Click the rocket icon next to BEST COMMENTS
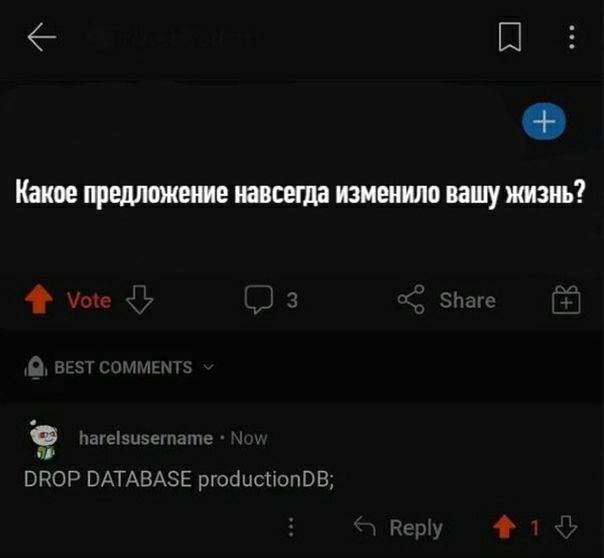 pos(36,367)
